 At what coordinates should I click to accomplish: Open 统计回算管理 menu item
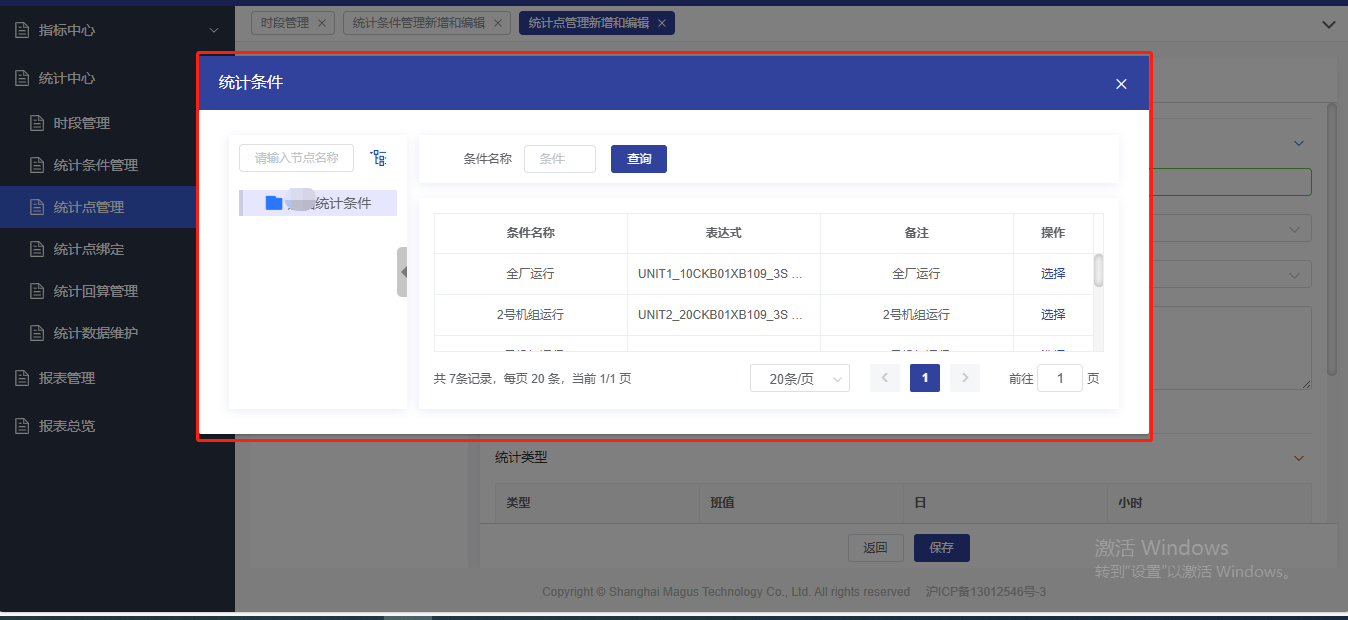tap(96, 291)
